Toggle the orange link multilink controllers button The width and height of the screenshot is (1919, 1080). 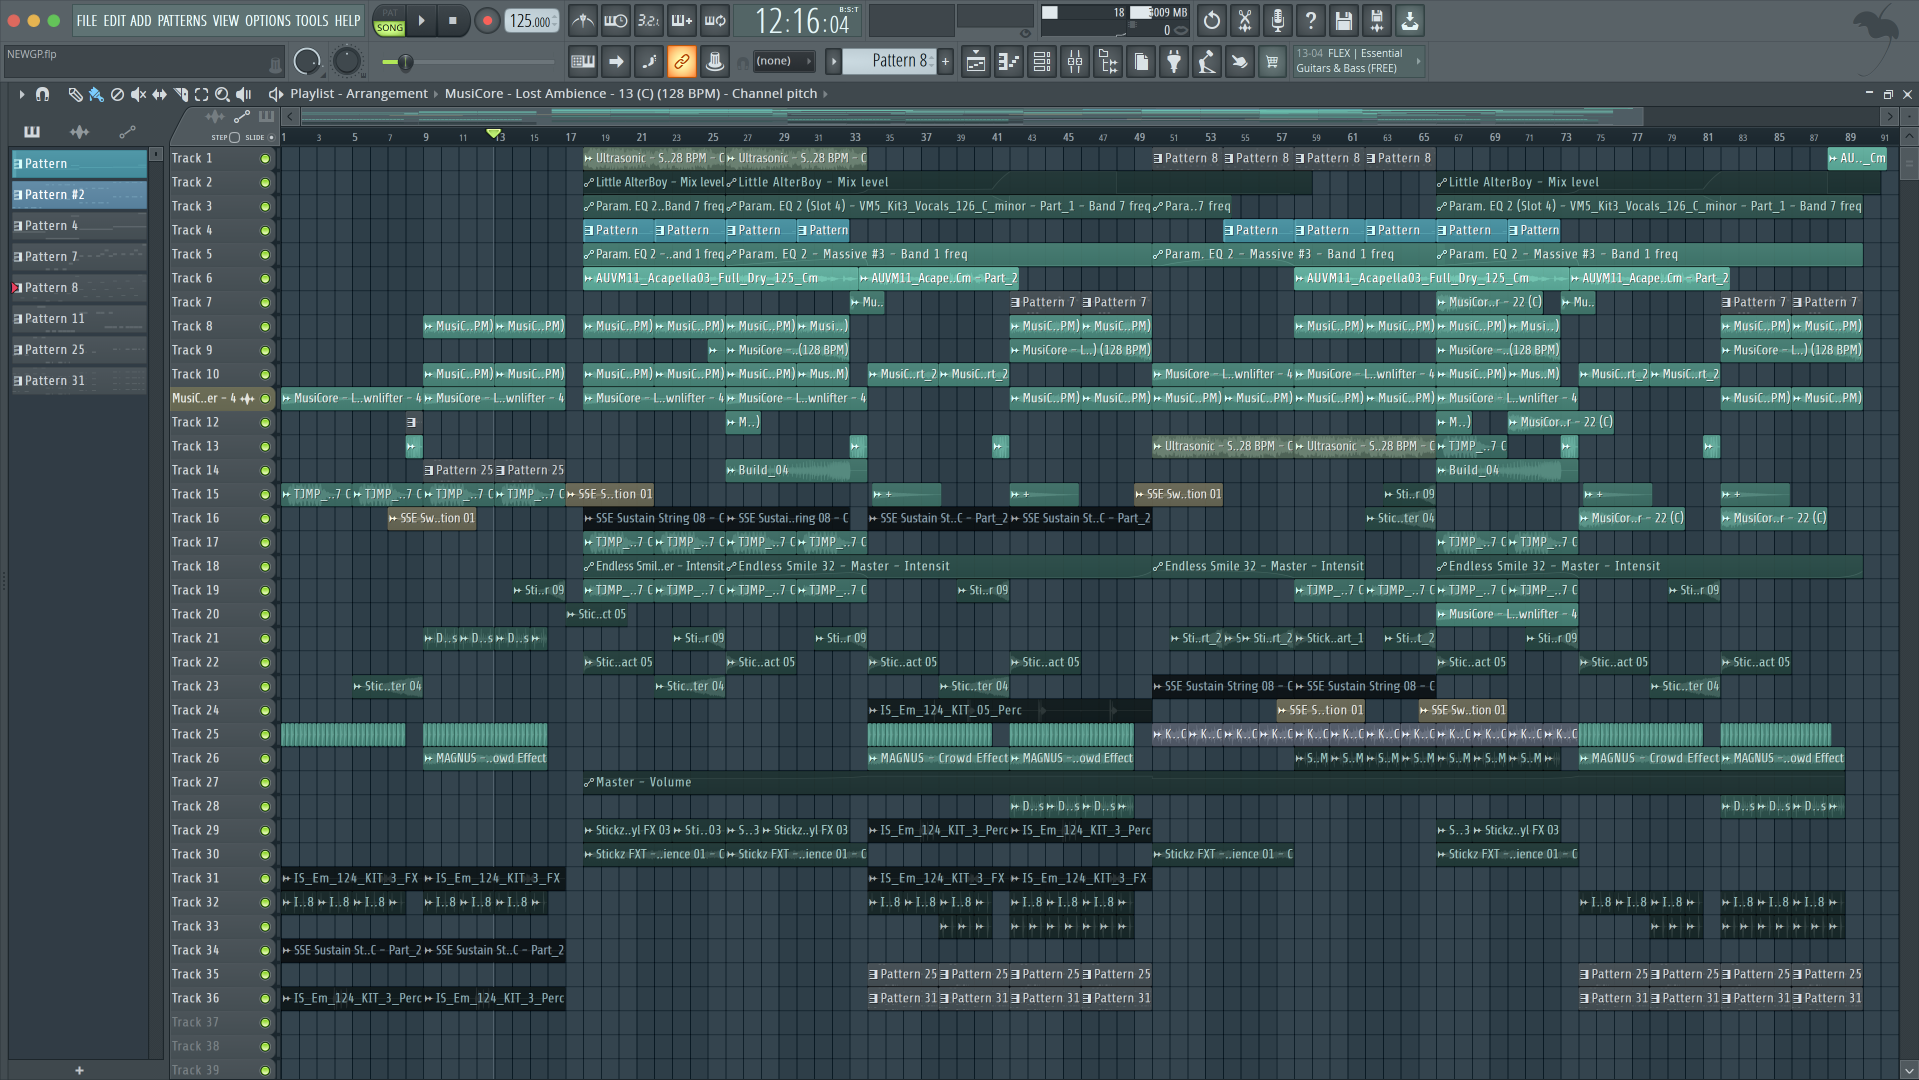(682, 62)
